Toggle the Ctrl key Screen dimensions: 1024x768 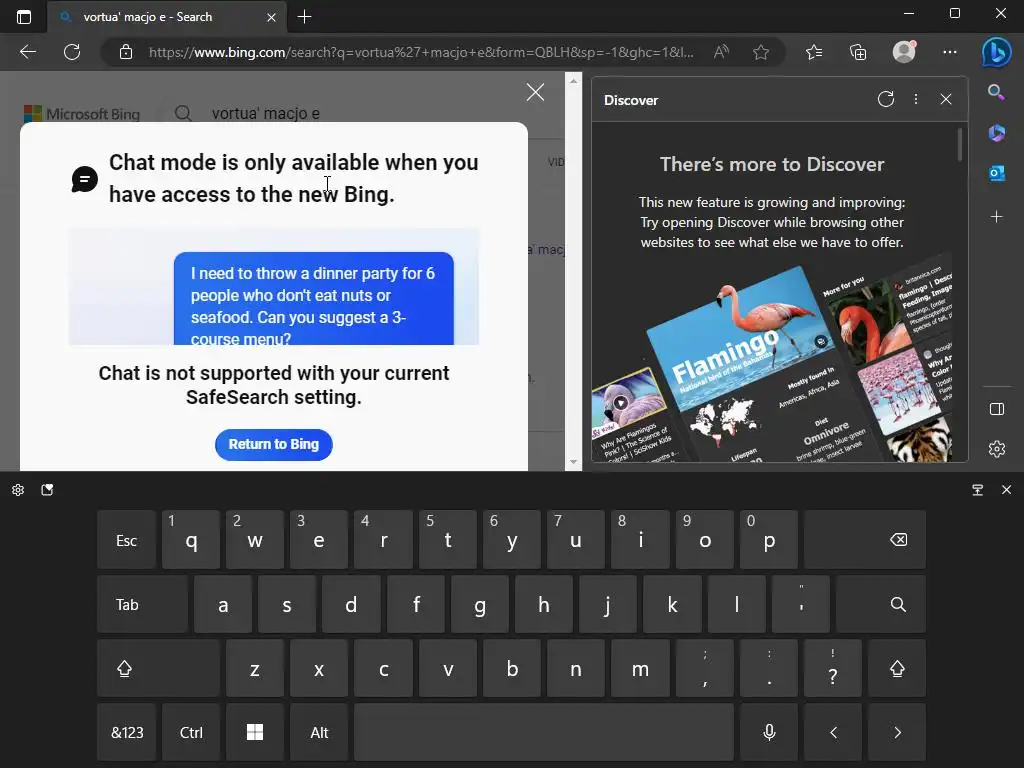point(191,733)
